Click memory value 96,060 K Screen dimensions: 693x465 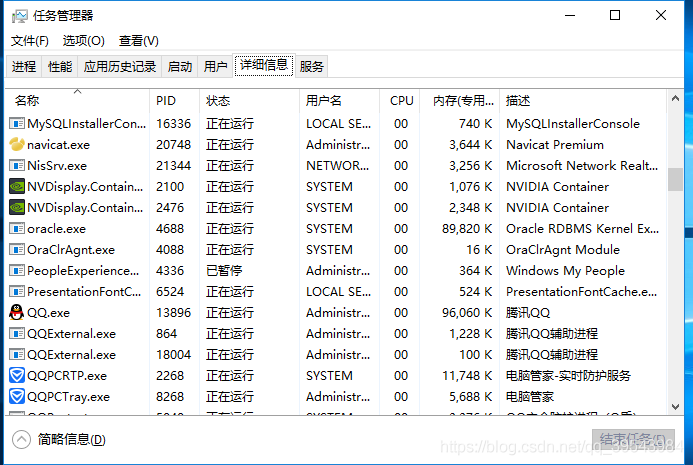click(x=467, y=313)
